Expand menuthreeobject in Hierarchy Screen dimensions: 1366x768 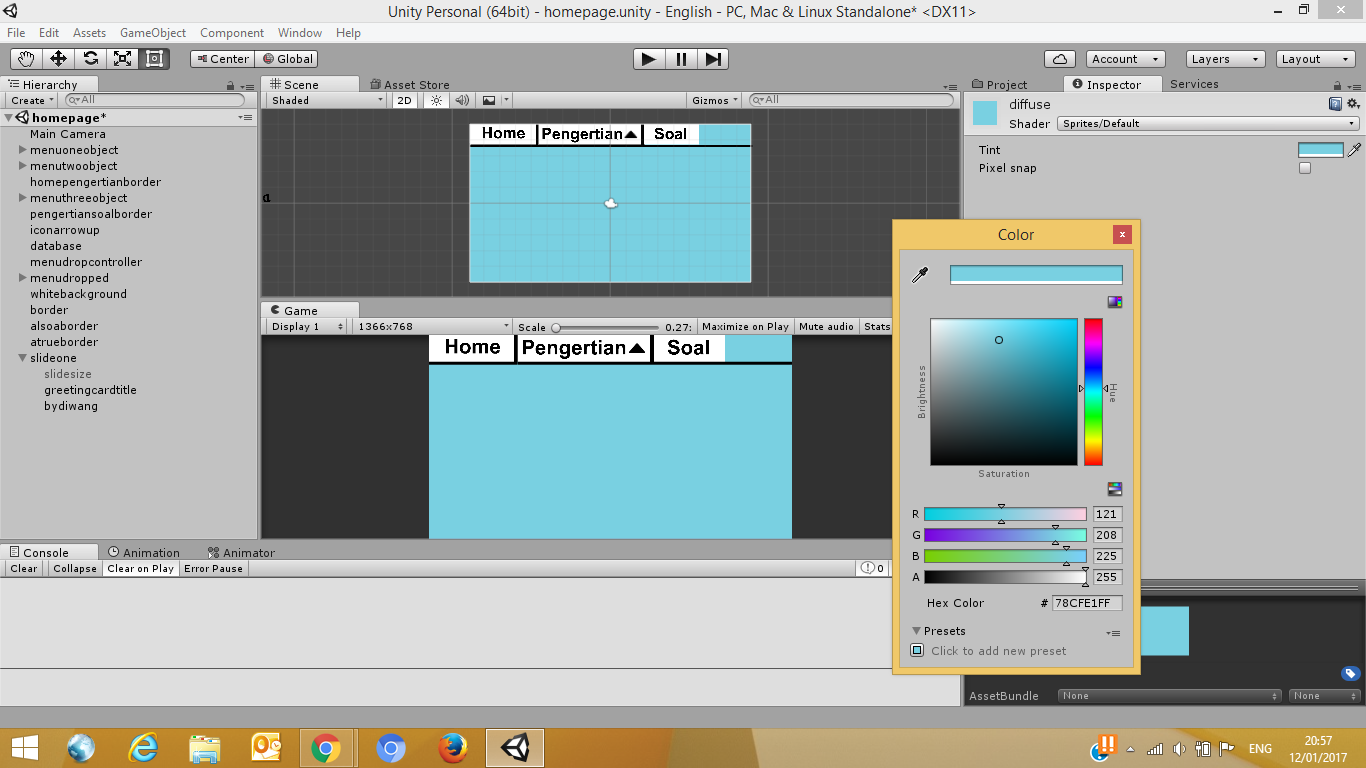(23, 198)
